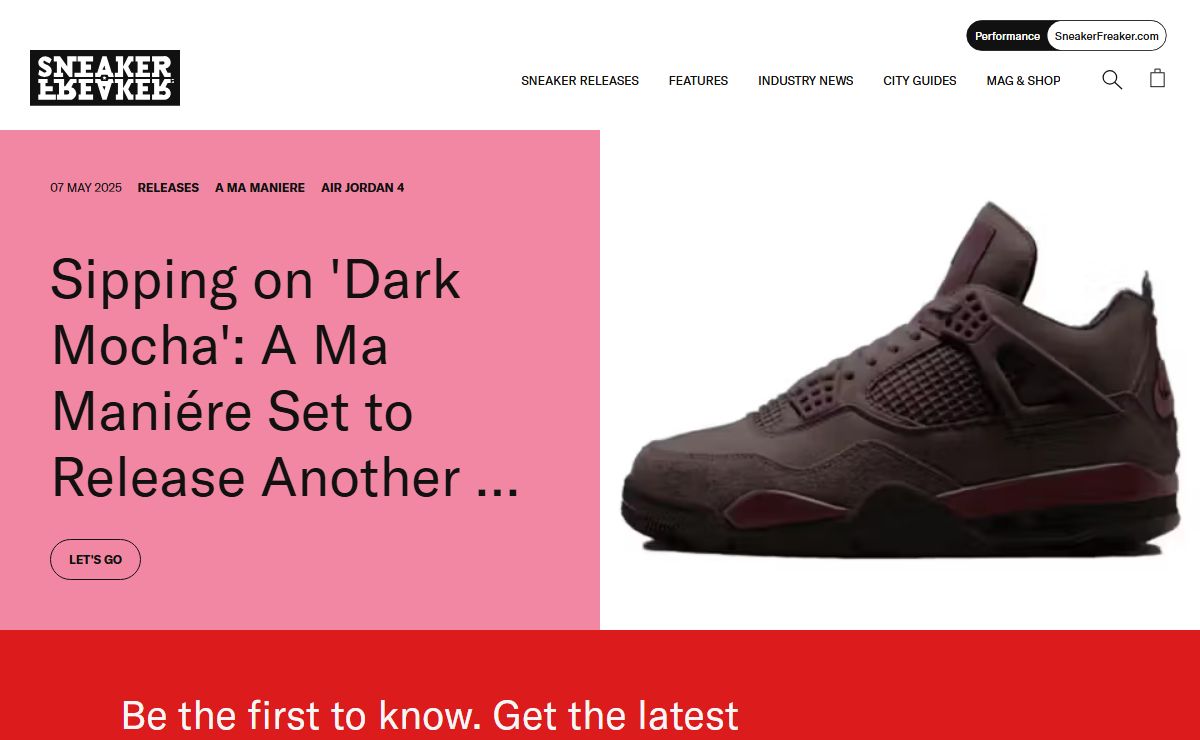Image resolution: width=1200 pixels, height=740 pixels.
Task: Go to Industry News section
Action: [805, 81]
